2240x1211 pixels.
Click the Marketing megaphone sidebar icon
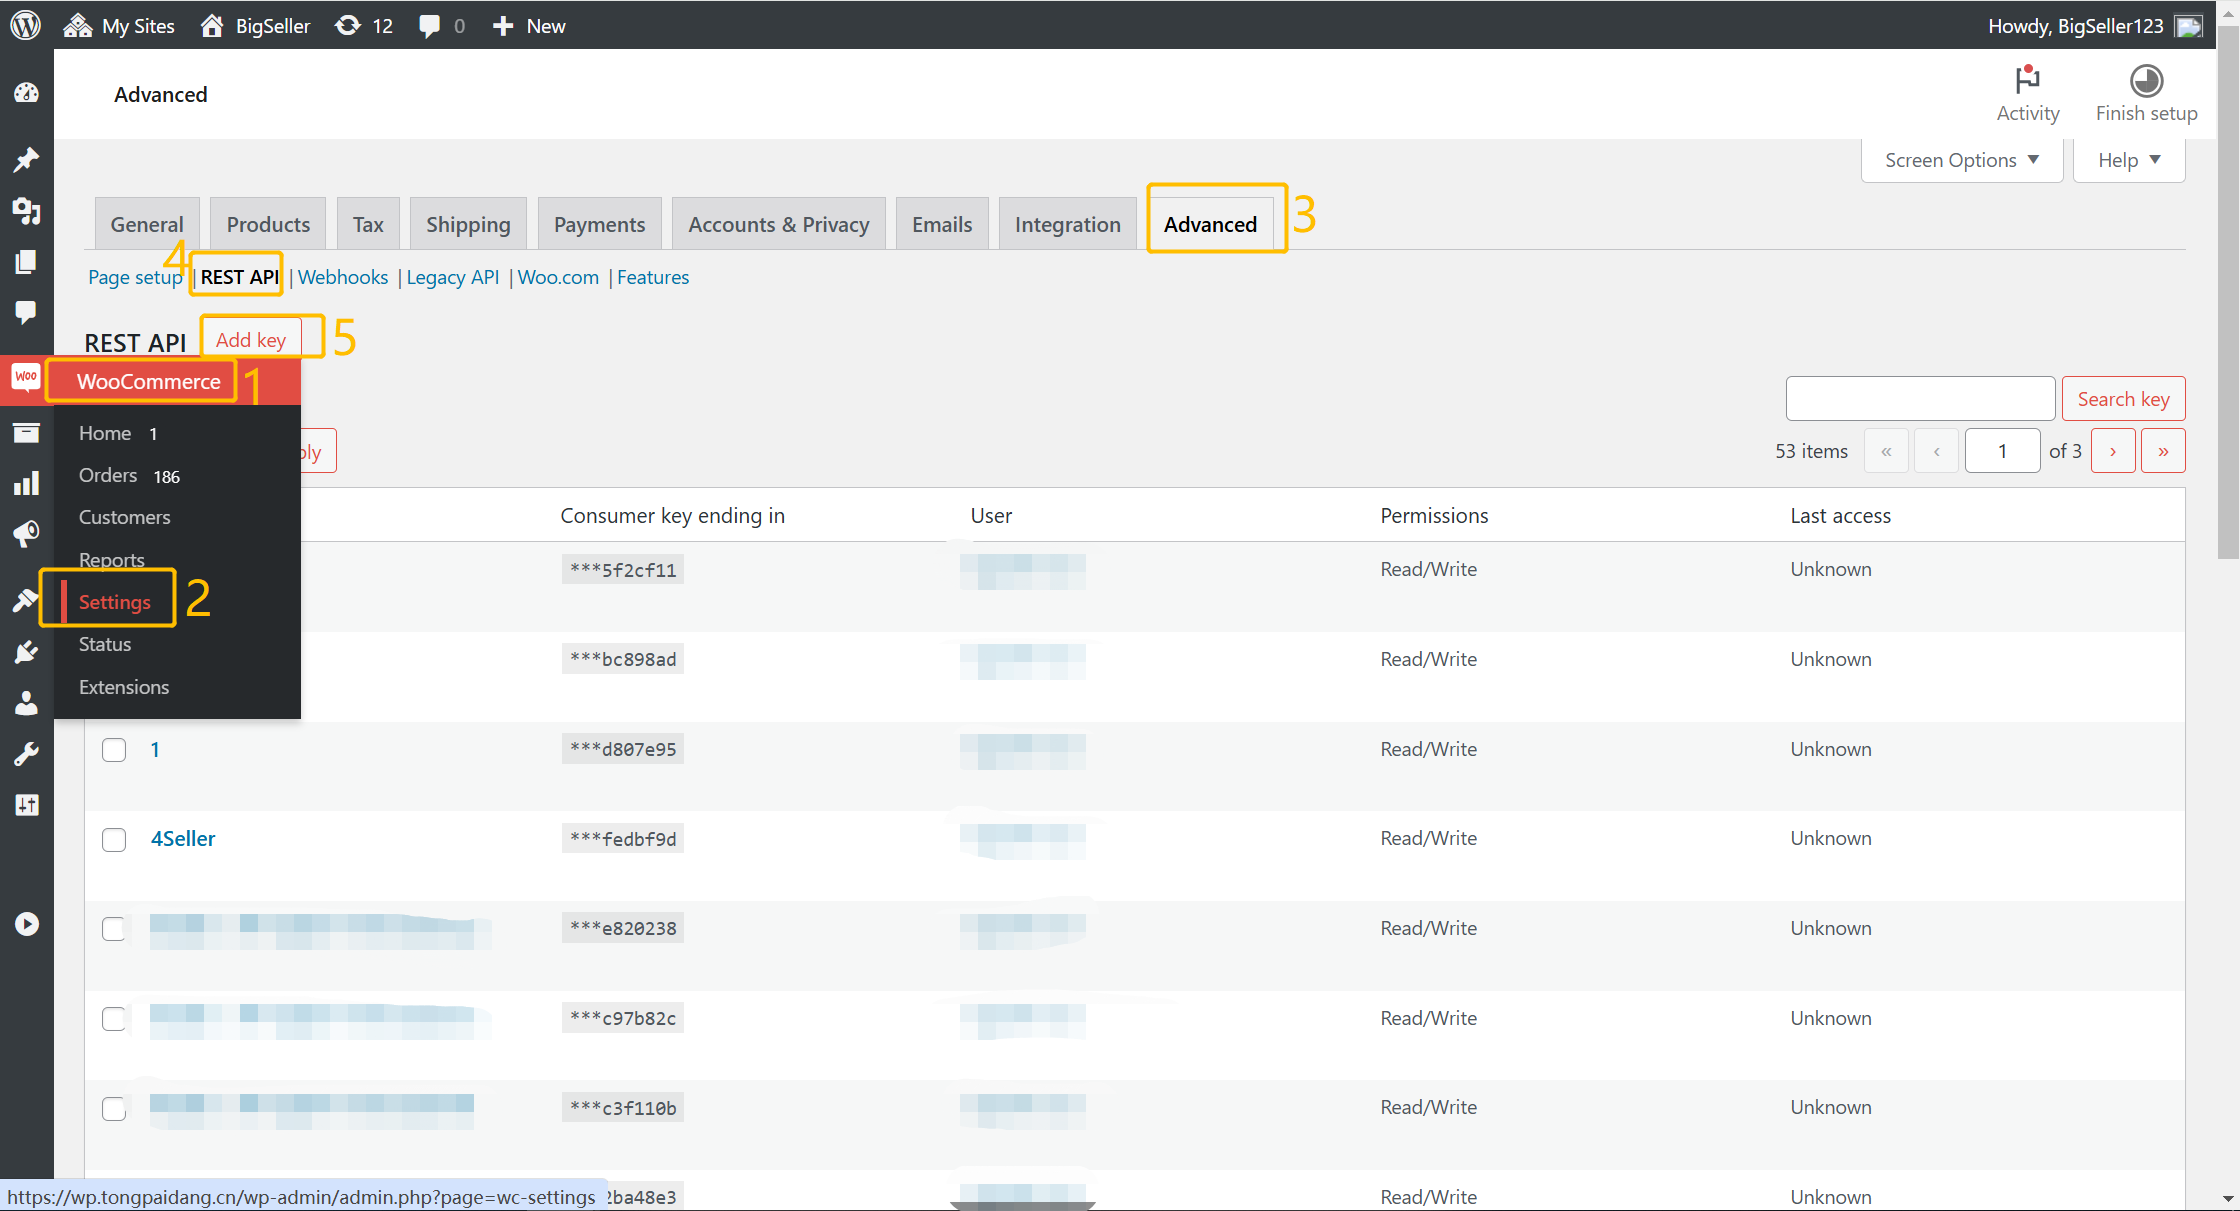pyautogui.click(x=26, y=533)
